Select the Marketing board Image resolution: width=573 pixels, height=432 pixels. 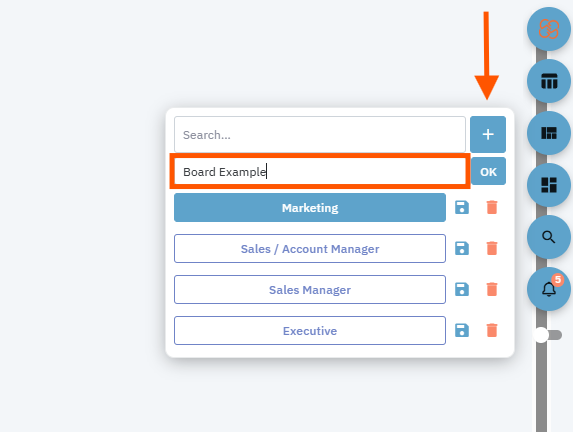tap(310, 208)
